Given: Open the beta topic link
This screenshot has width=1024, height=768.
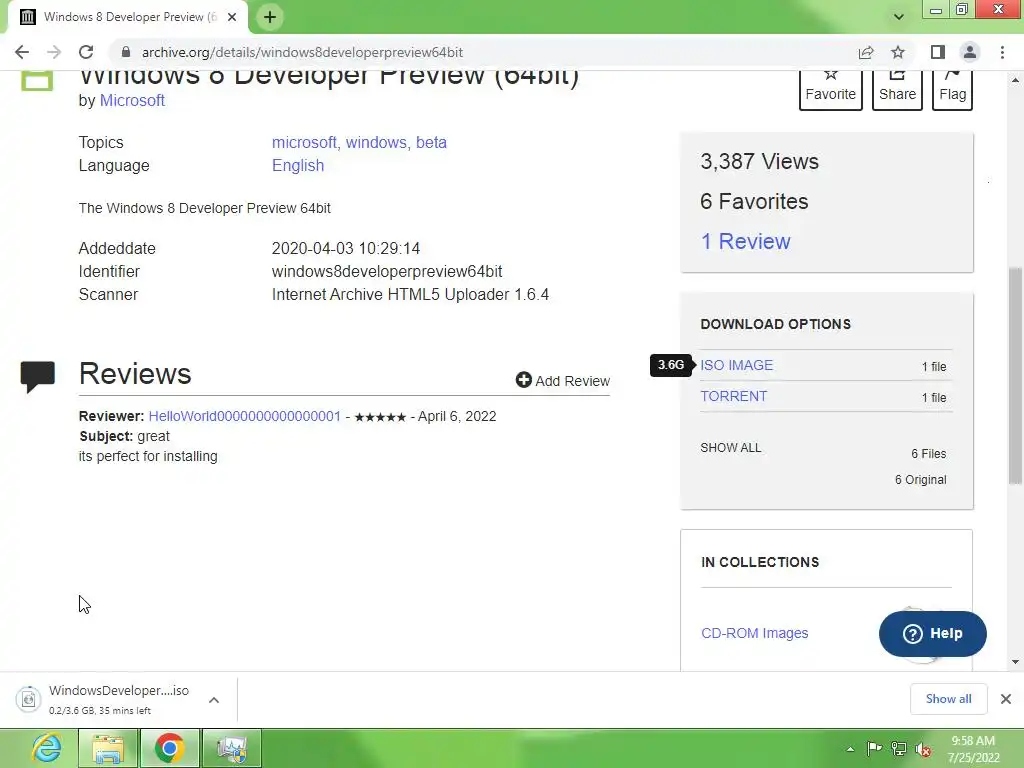Looking at the screenshot, I should click(x=431, y=142).
